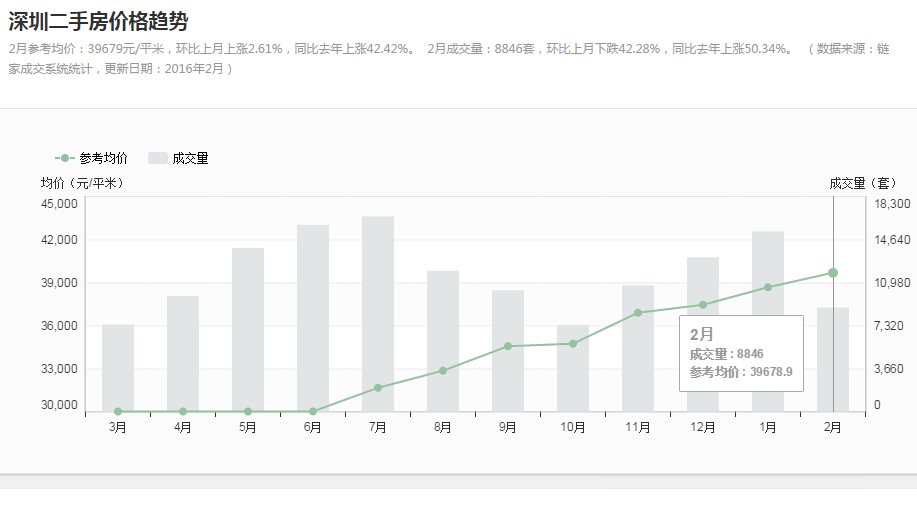Select the 12月 price data point
This screenshot has width=917, height=512.
[x=703, y=305]
